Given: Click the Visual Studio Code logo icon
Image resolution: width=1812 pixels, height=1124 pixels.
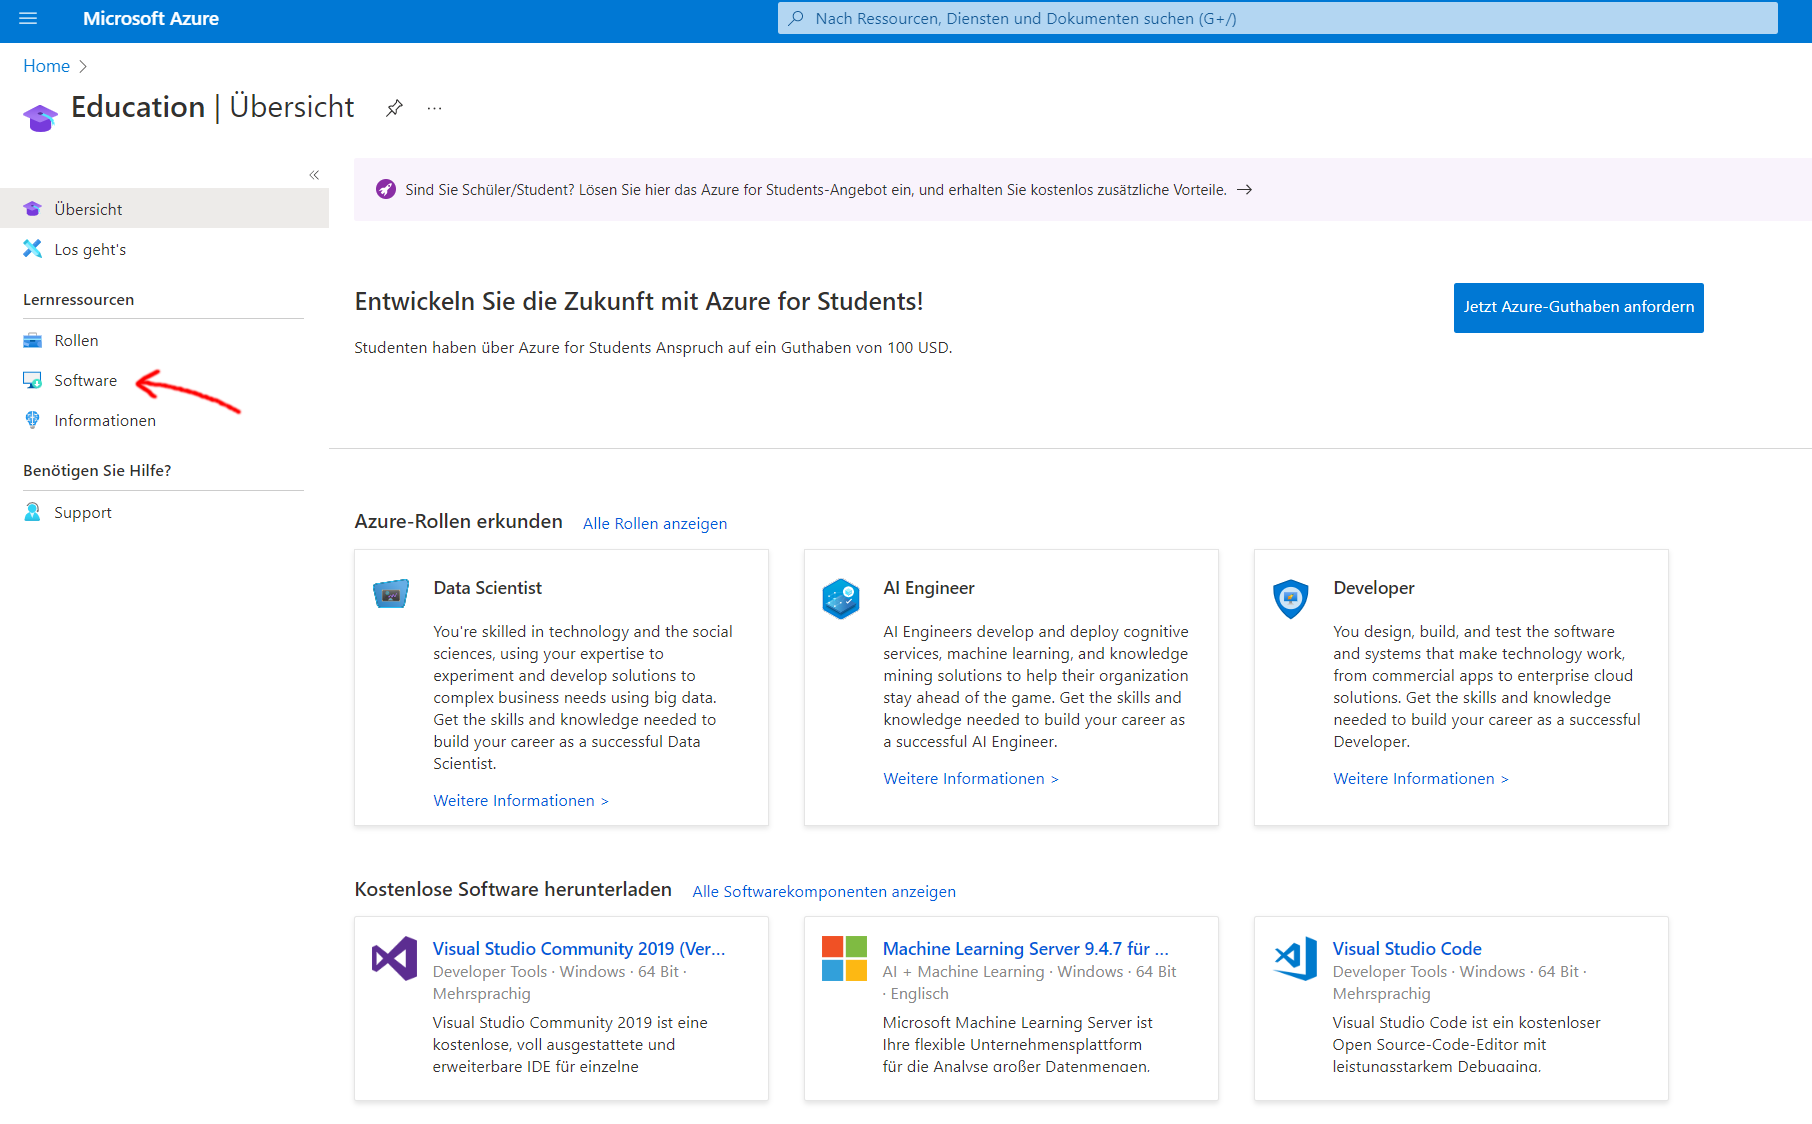Looking at the screenshot, I should click(1295, 958).
